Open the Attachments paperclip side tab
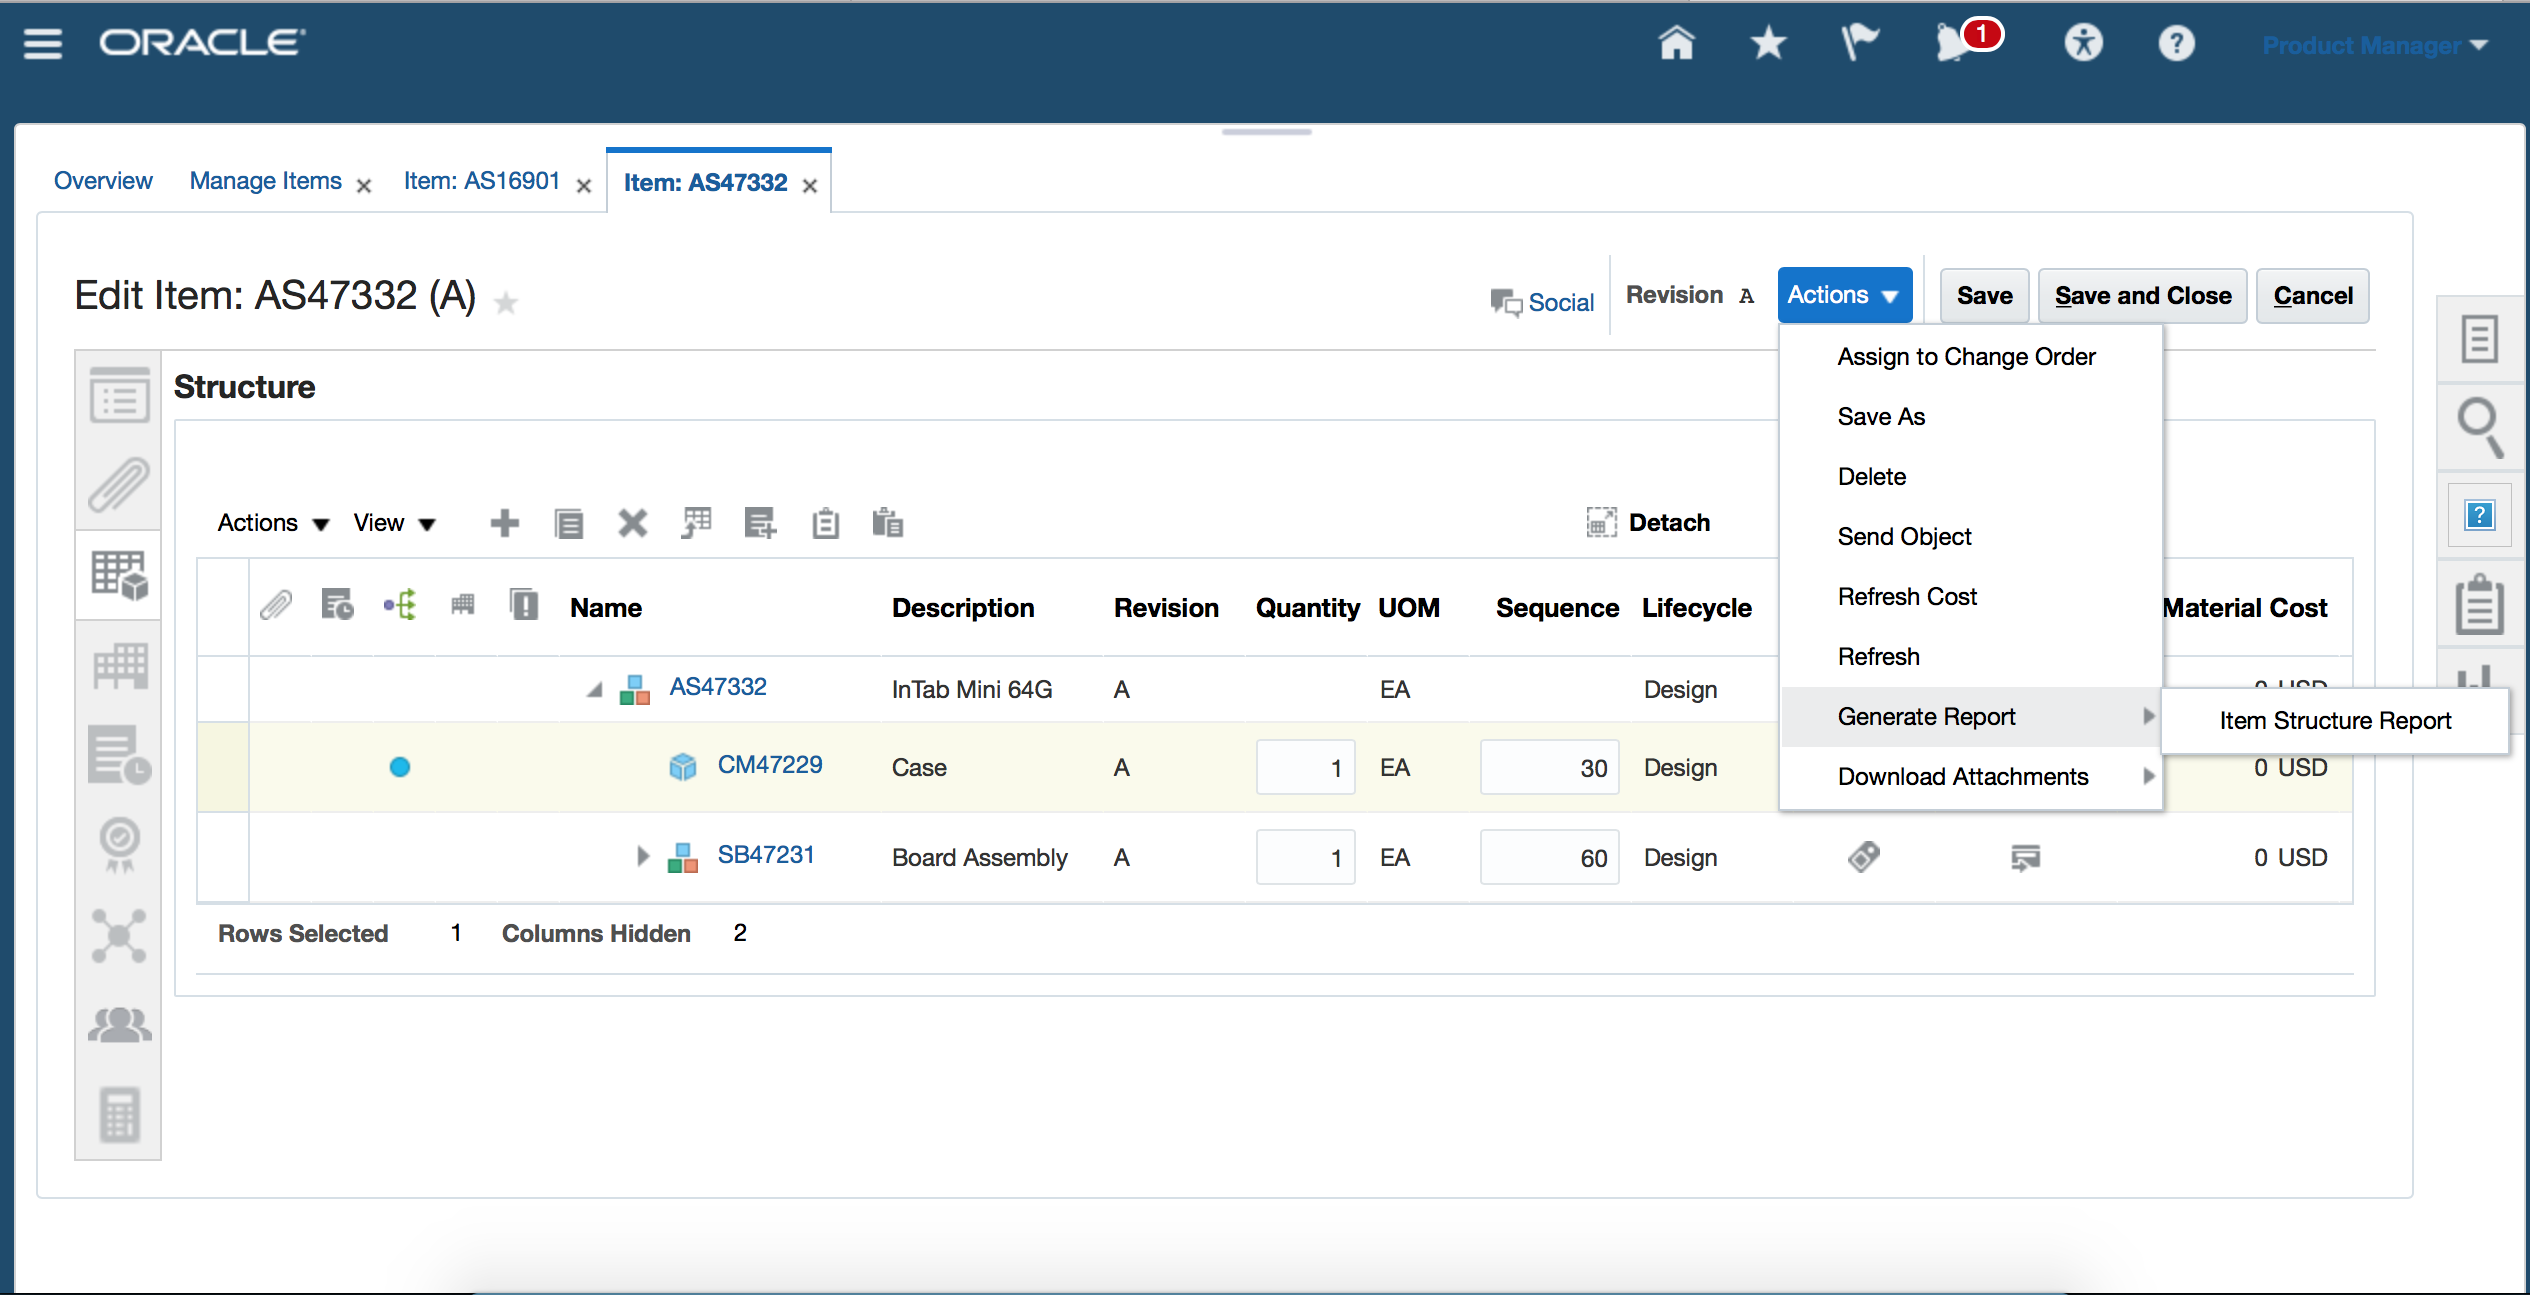Viewport: 2530px width, 1295px height. point(119,485)
